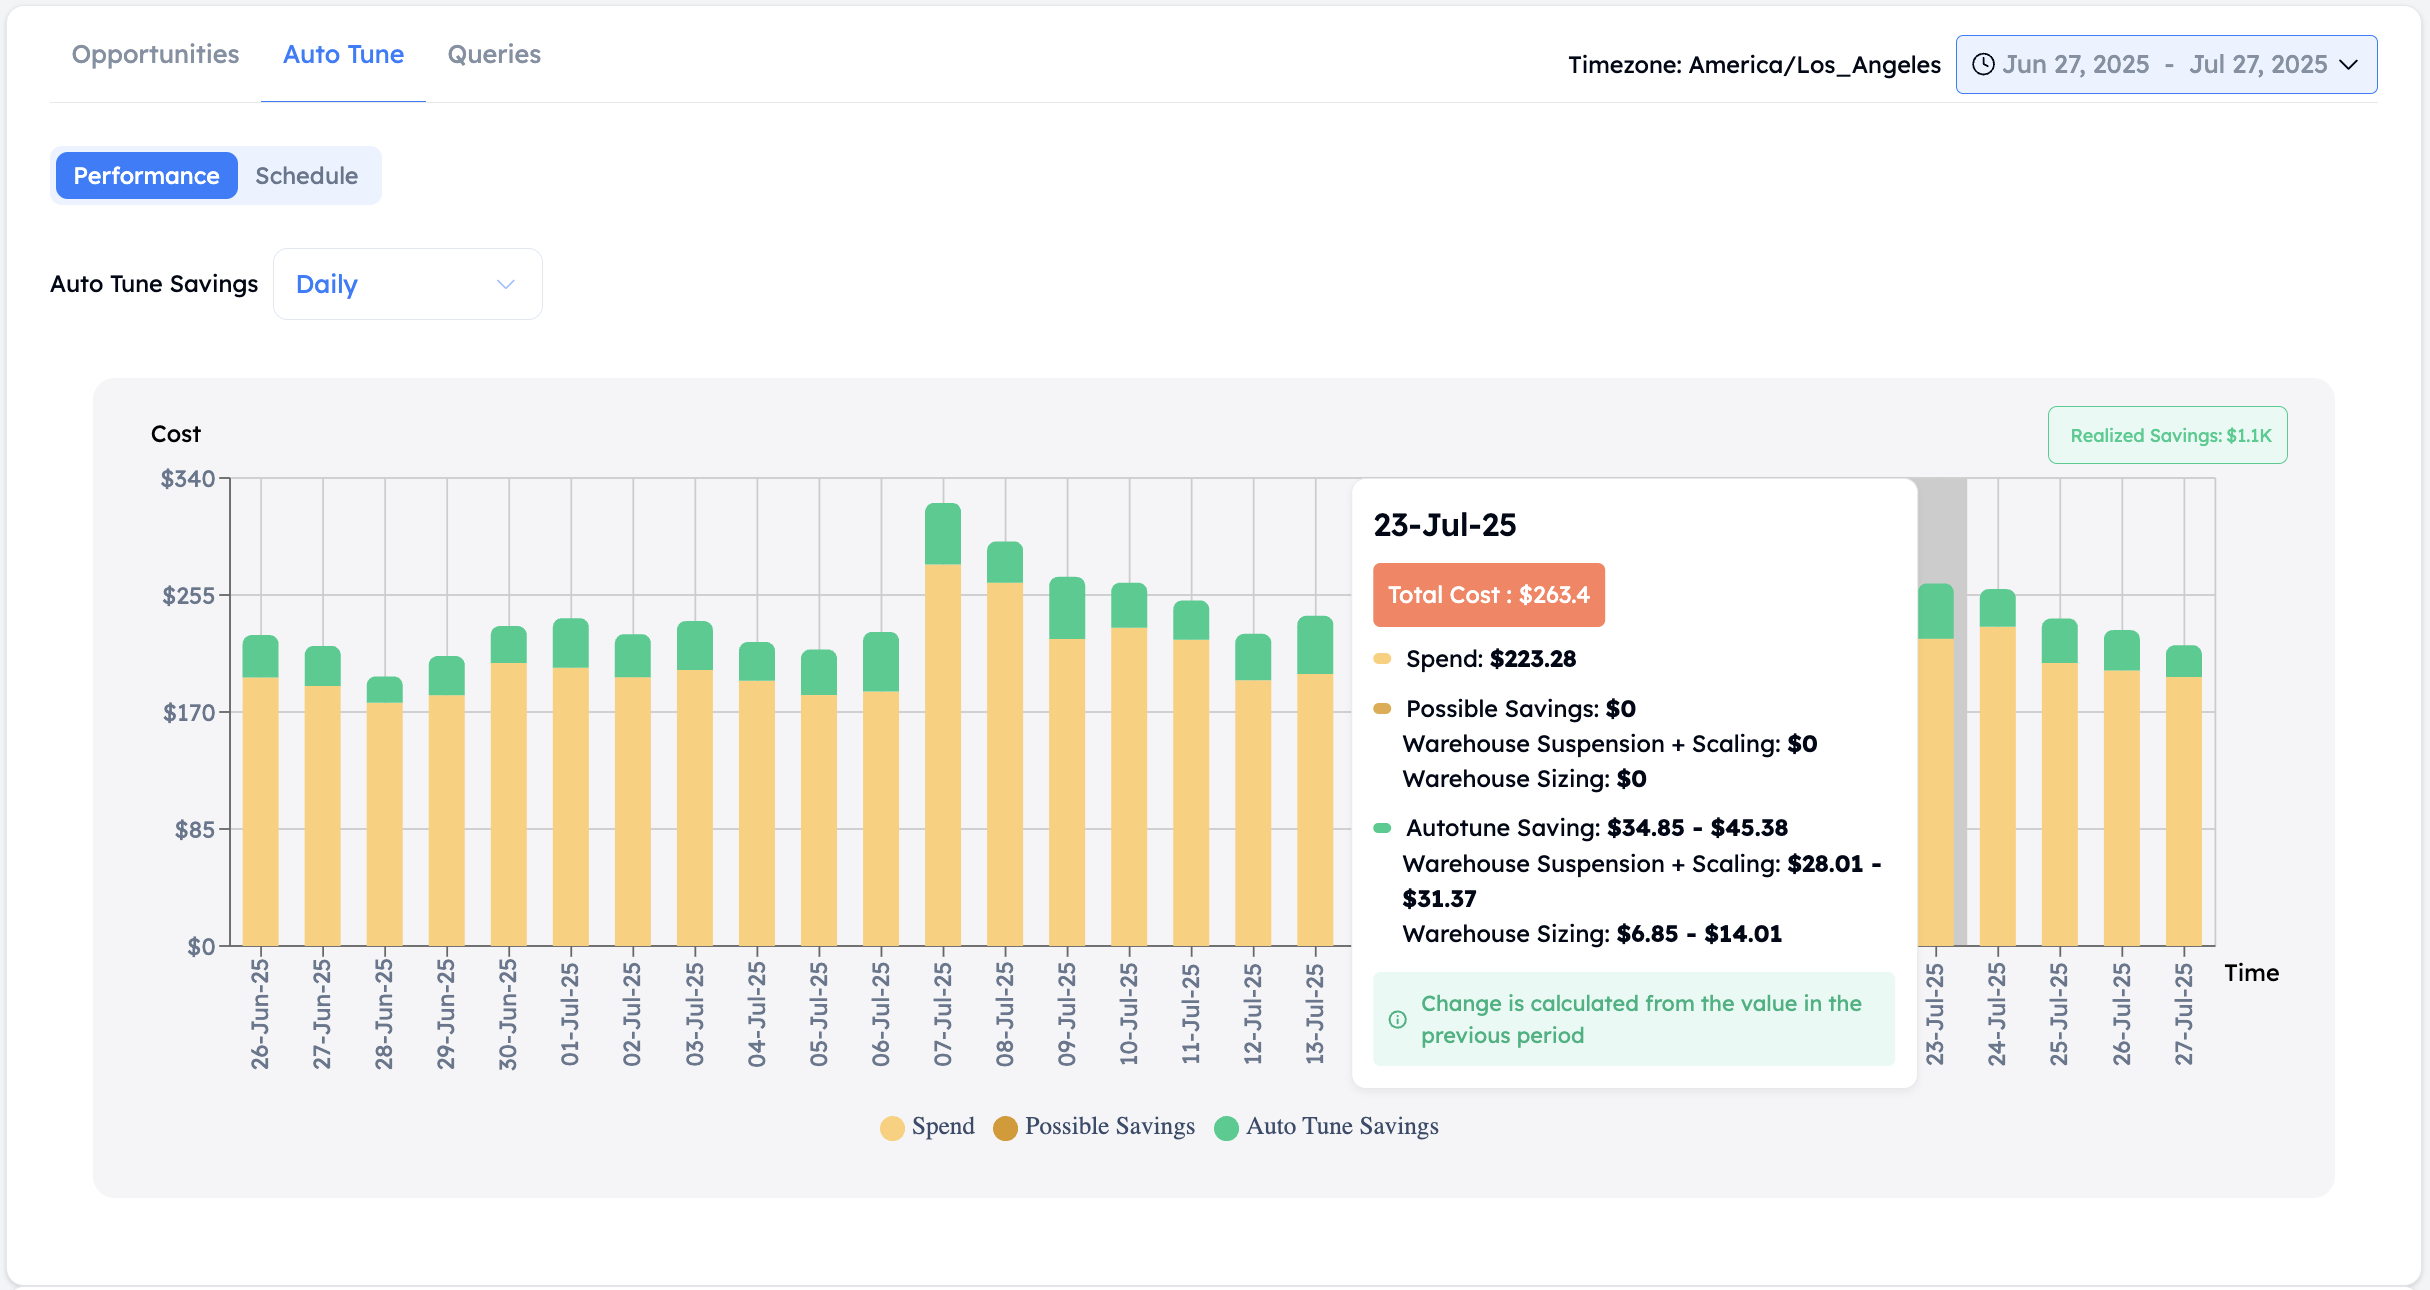Click the clock icon in date range picker
The width and height of the screenshot is (2430, 1290).
pos(1983,65)
